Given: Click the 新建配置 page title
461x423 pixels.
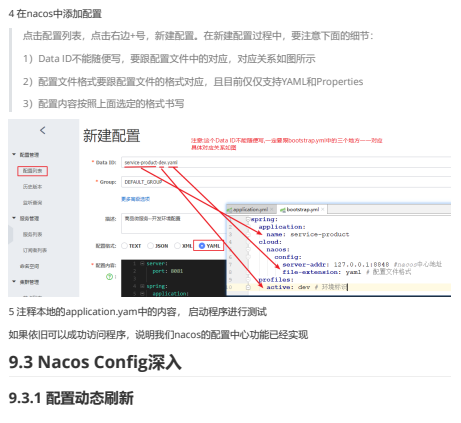Looking at the screenshot, I should [x=111, y=136].
